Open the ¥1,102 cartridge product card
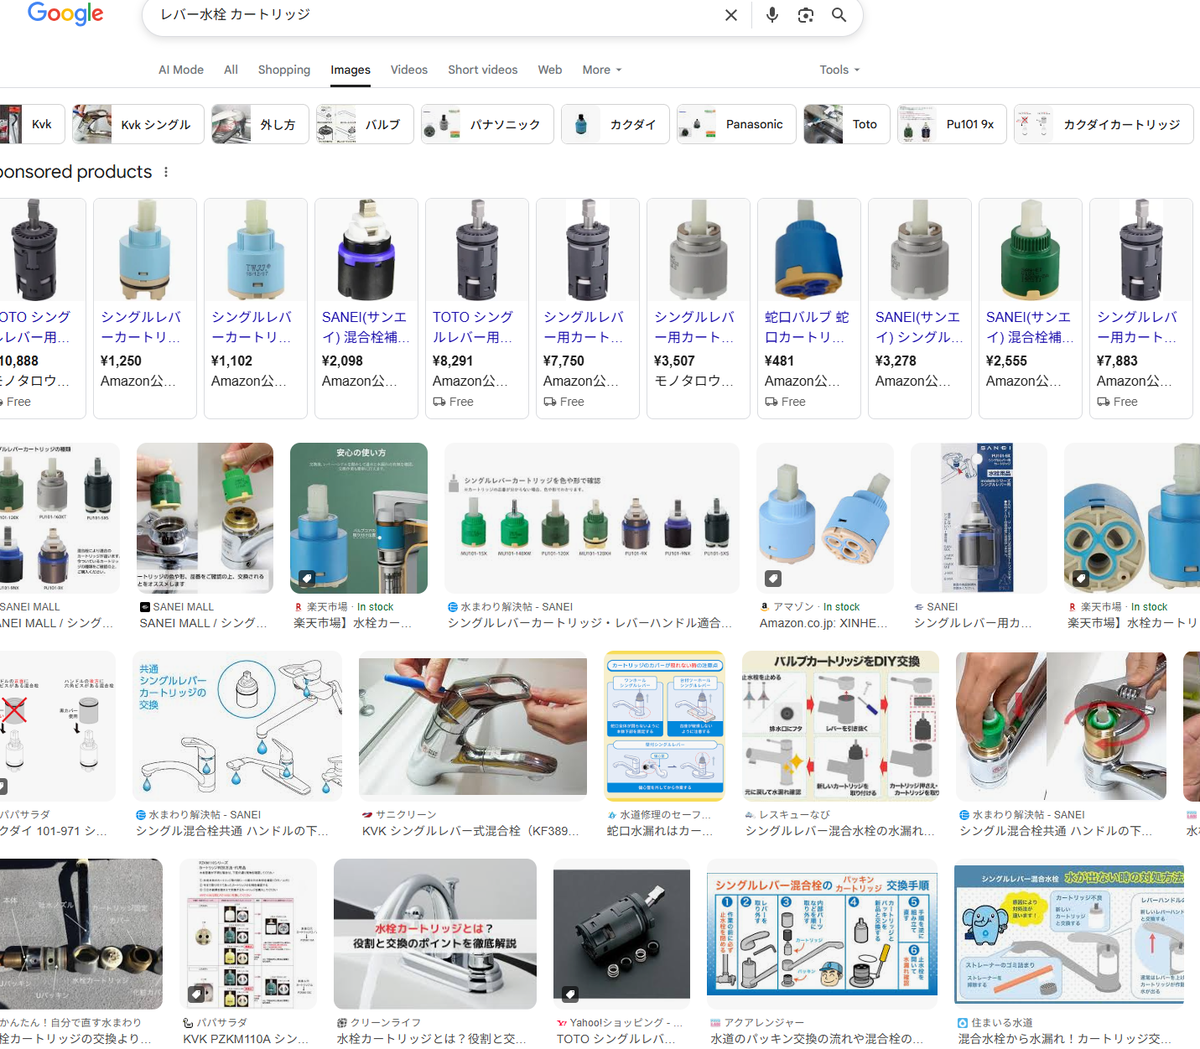The image size is (1200, 1049). tap(256, 308)
